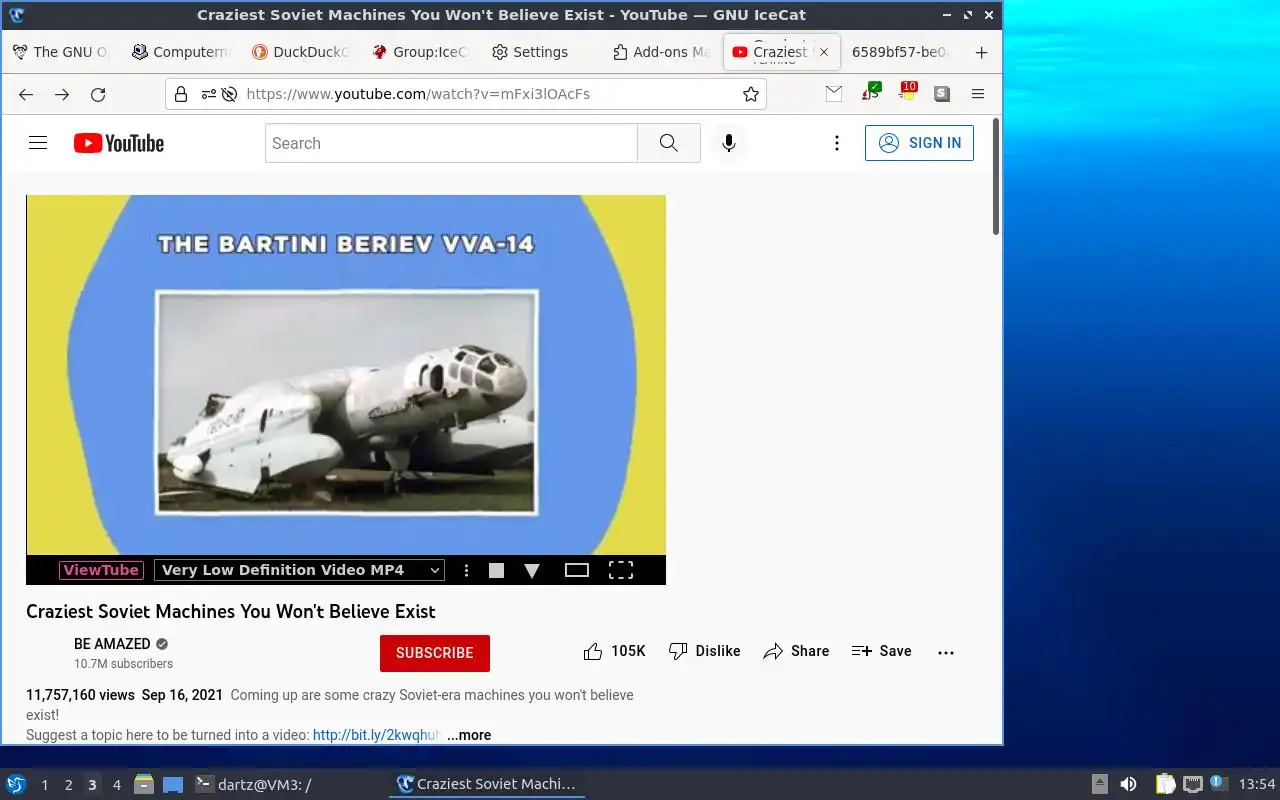
Task: Click the video title text below the player
Action: pos(231,611)
